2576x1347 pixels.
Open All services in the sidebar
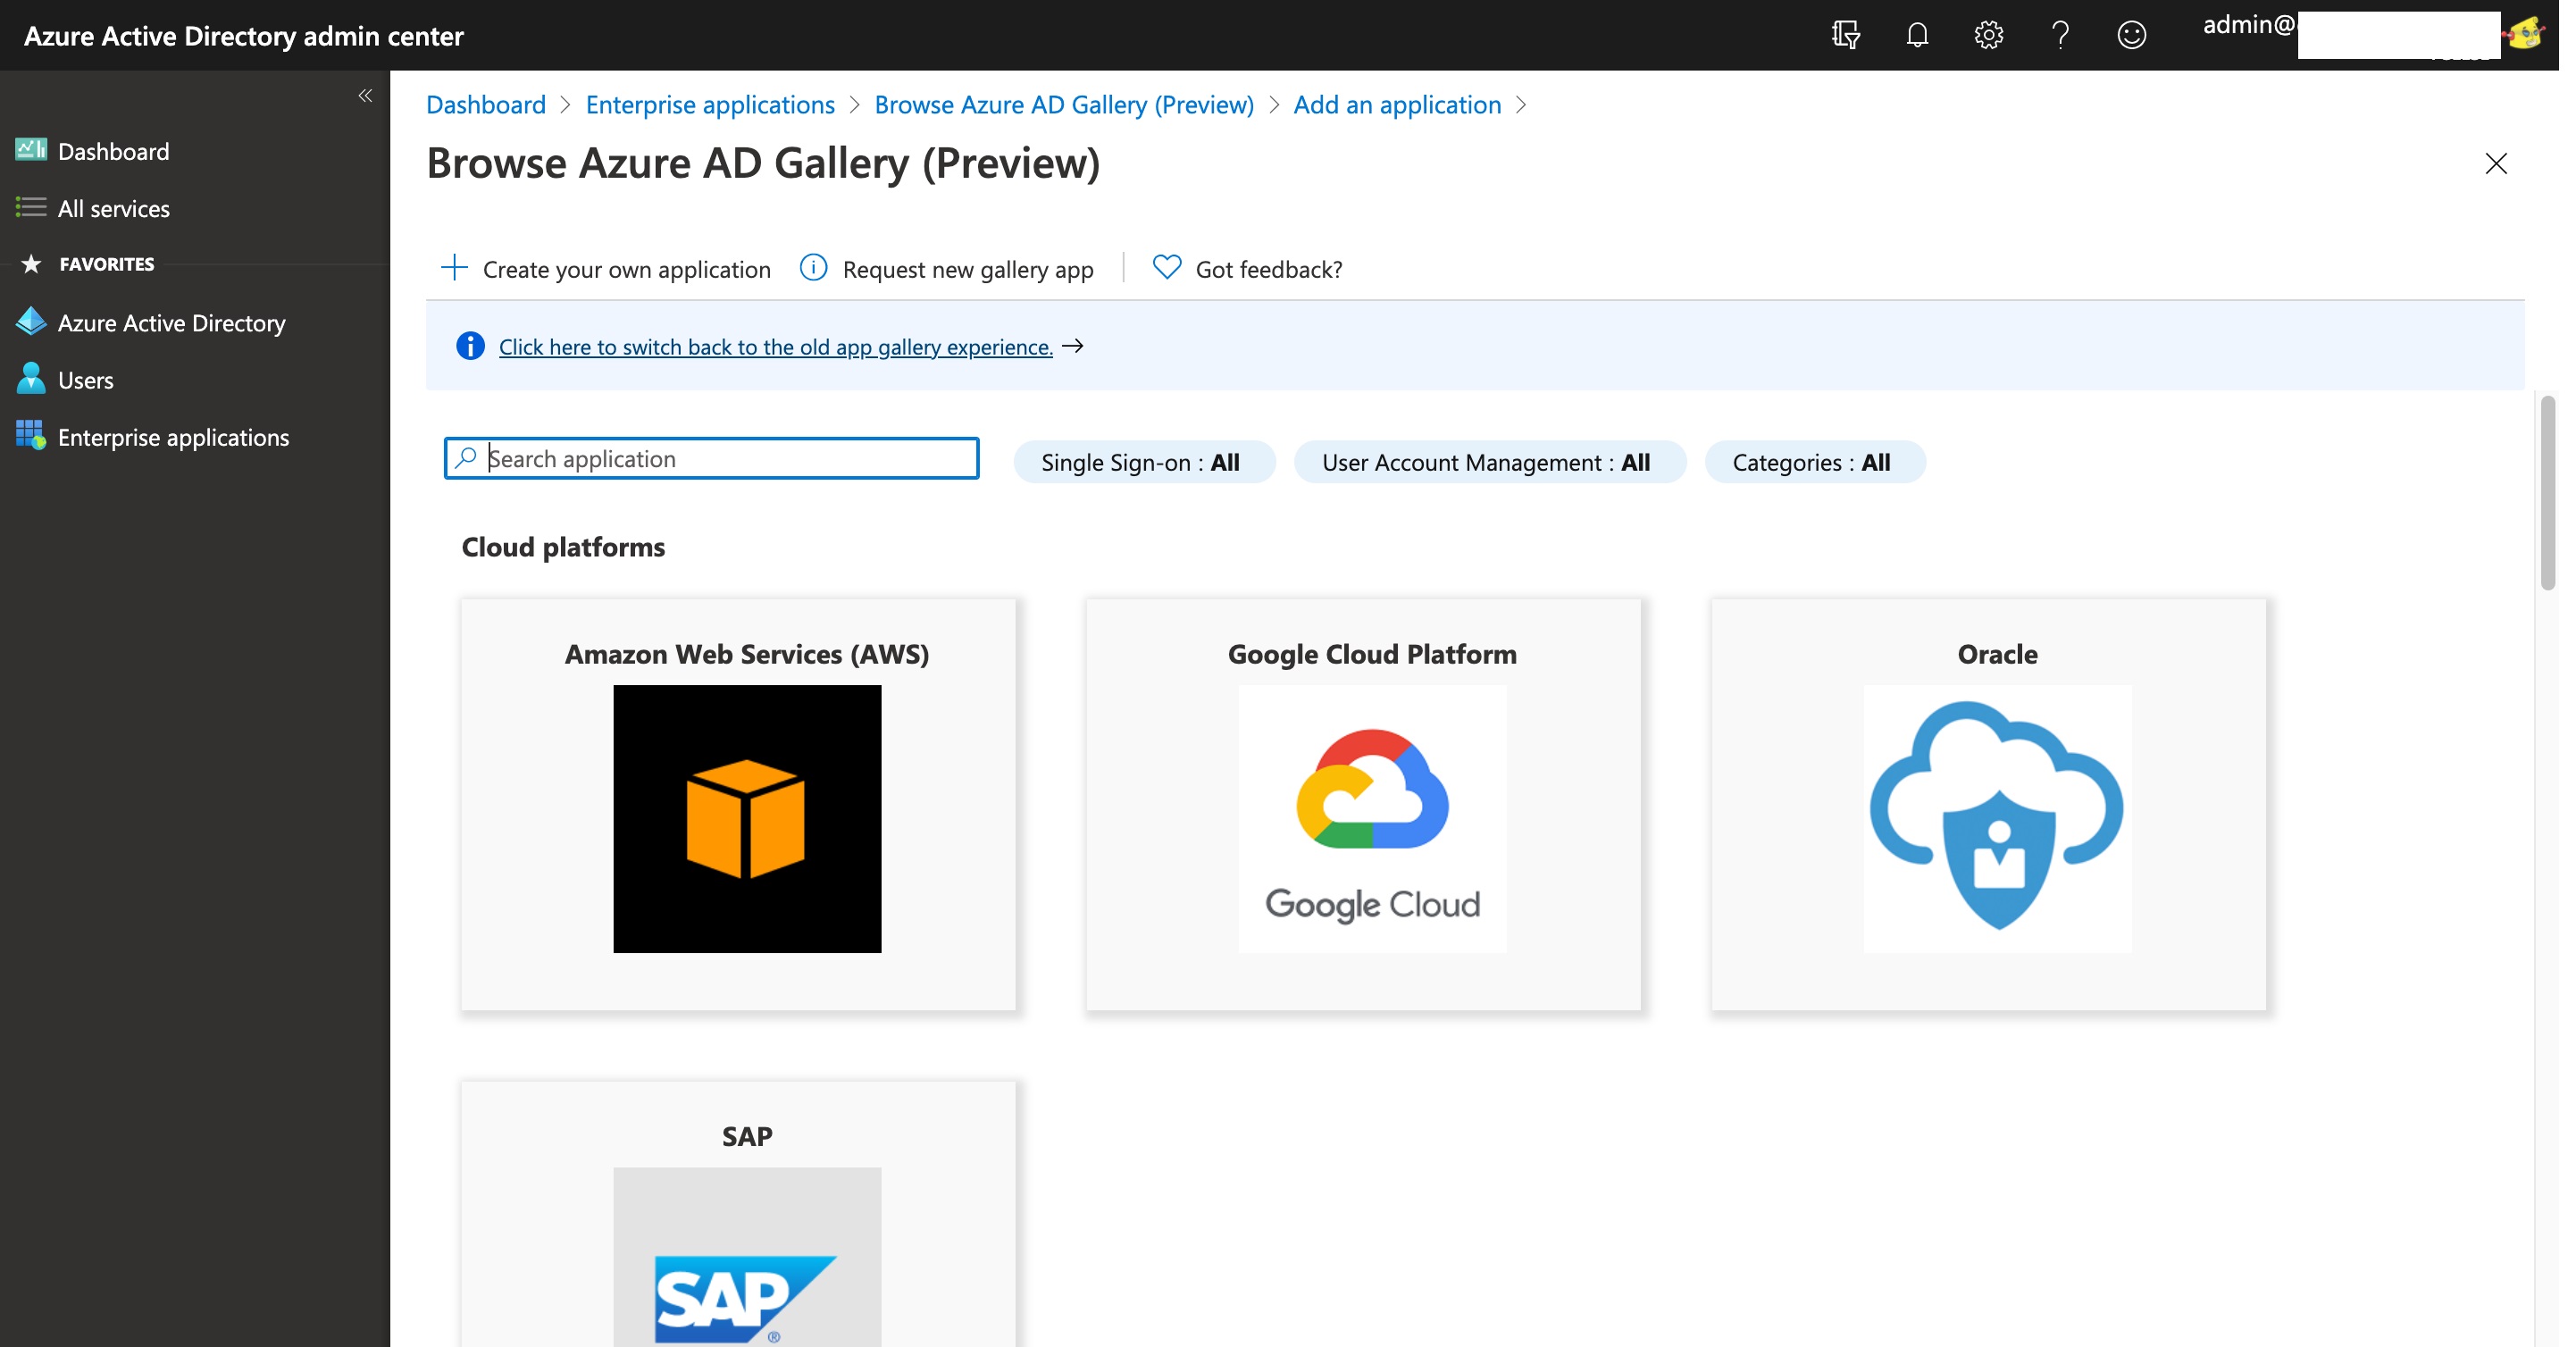[113, 208]
